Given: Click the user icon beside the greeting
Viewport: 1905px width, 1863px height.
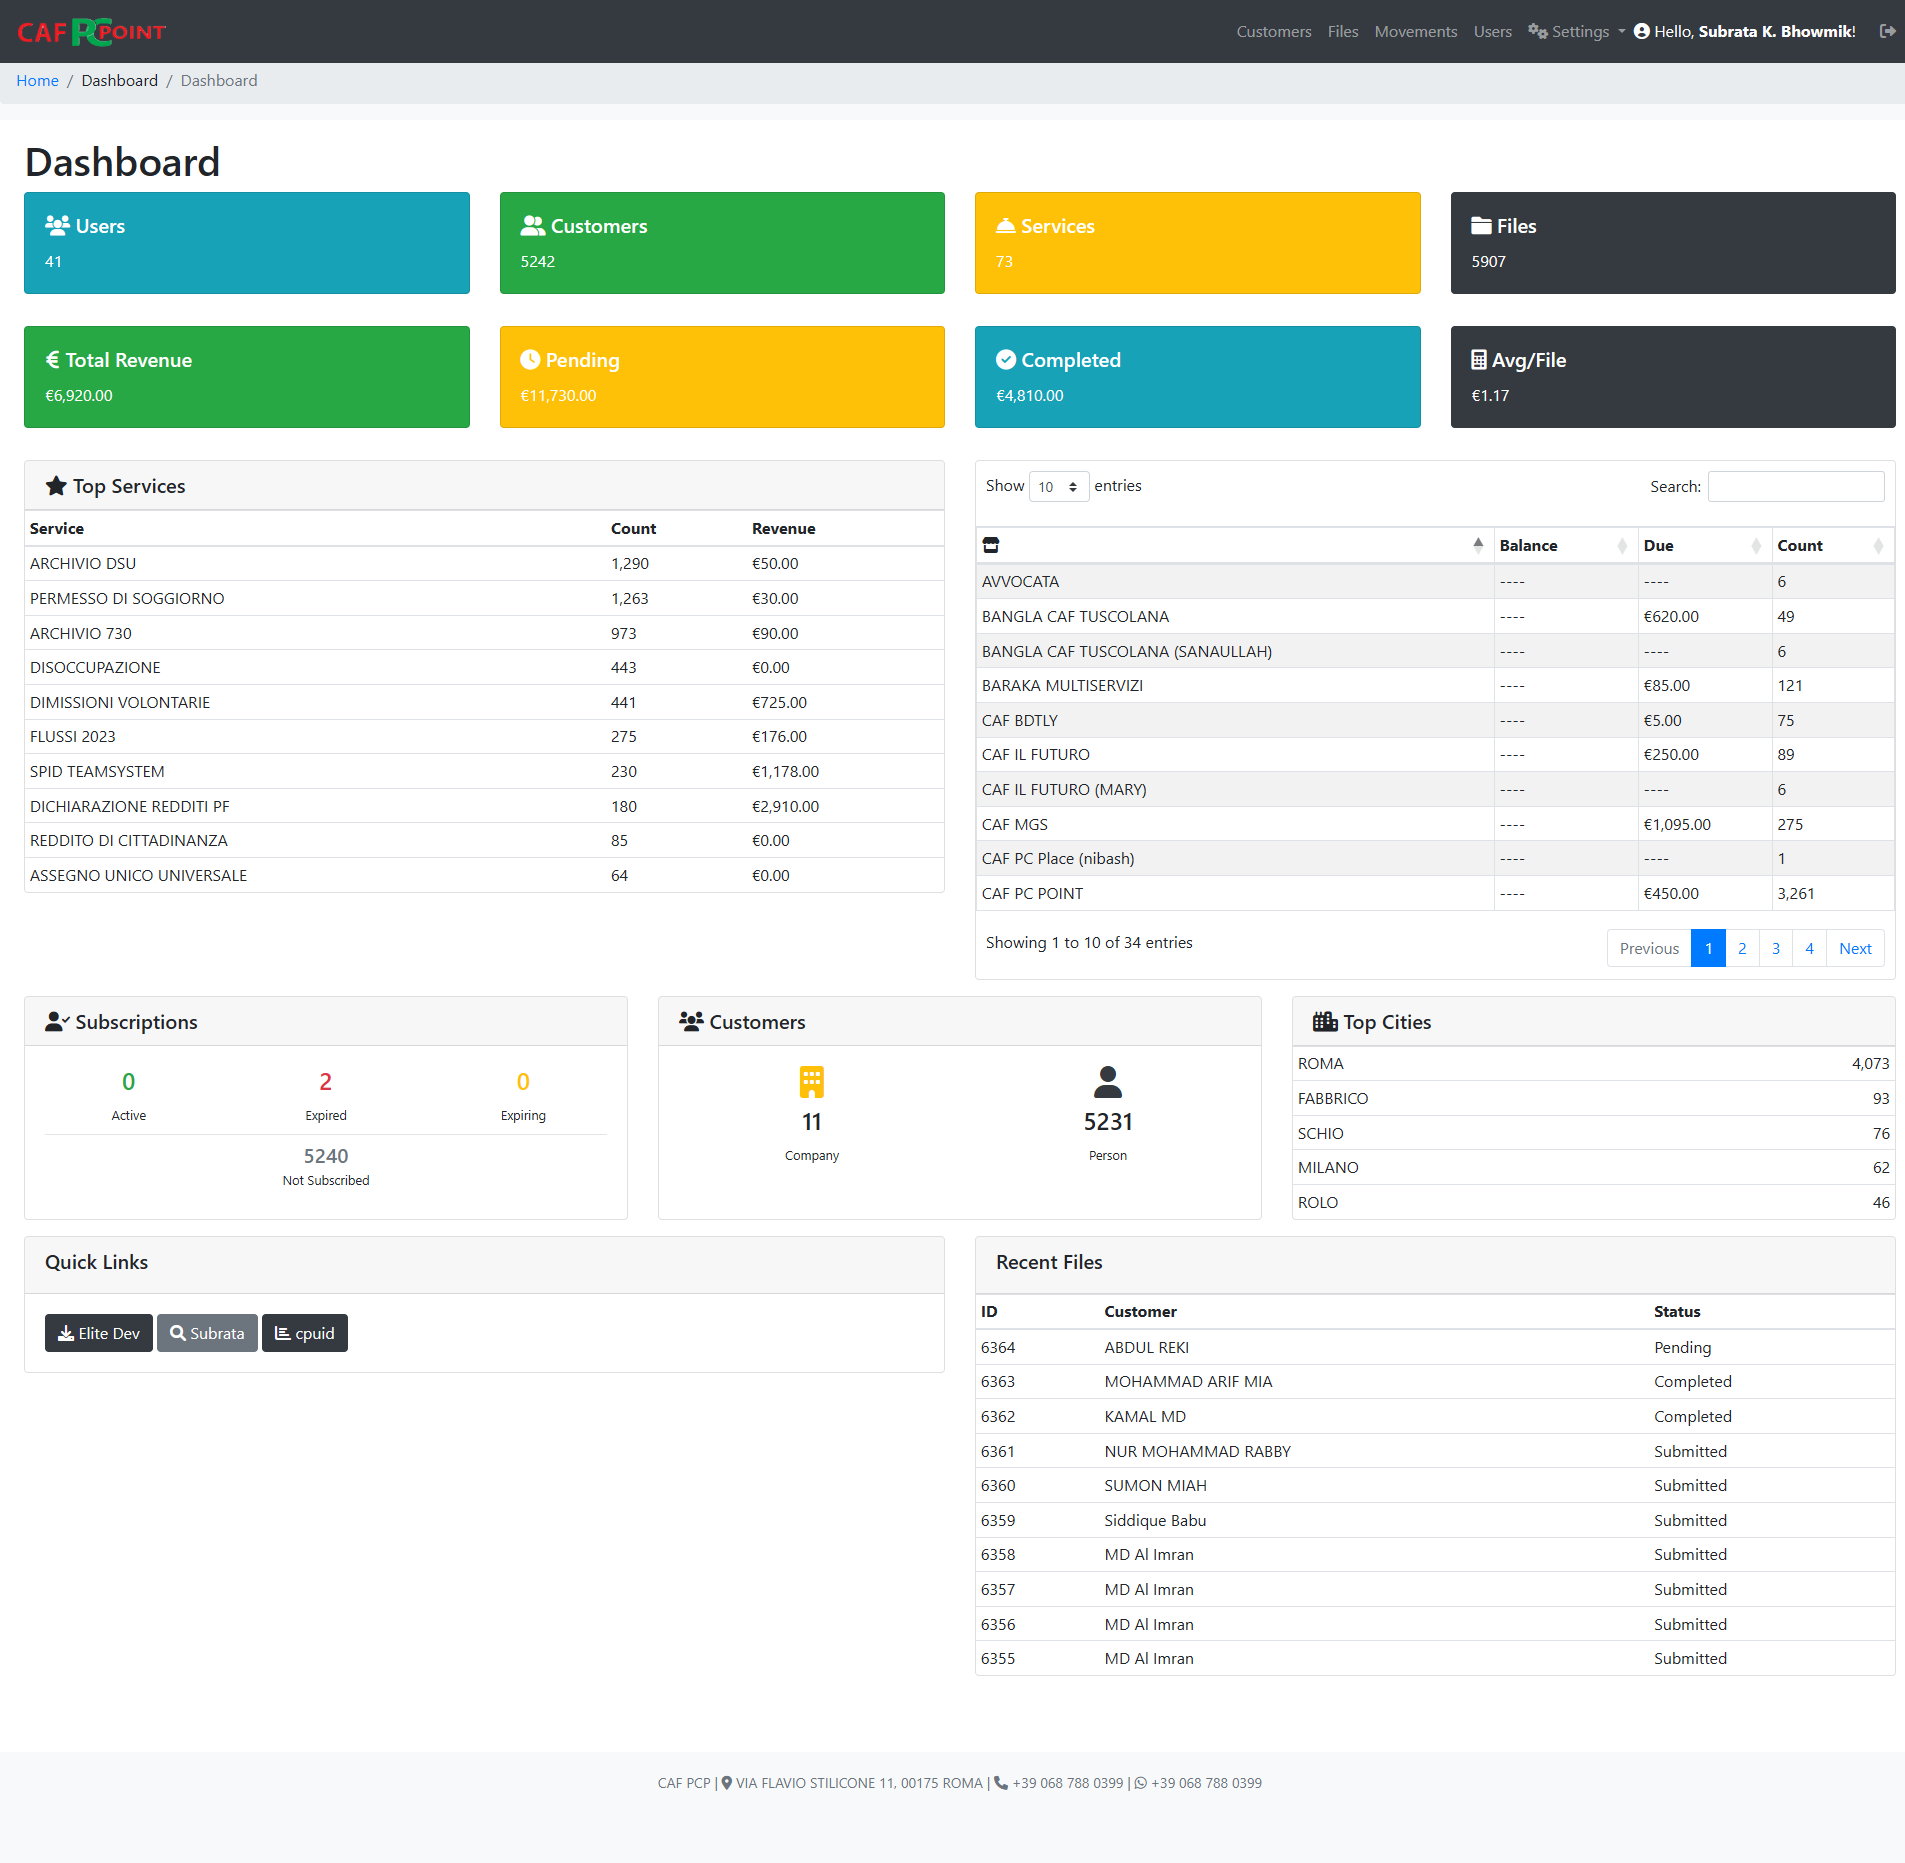Looking at the screenshot, I should [x=1640, y=31].
